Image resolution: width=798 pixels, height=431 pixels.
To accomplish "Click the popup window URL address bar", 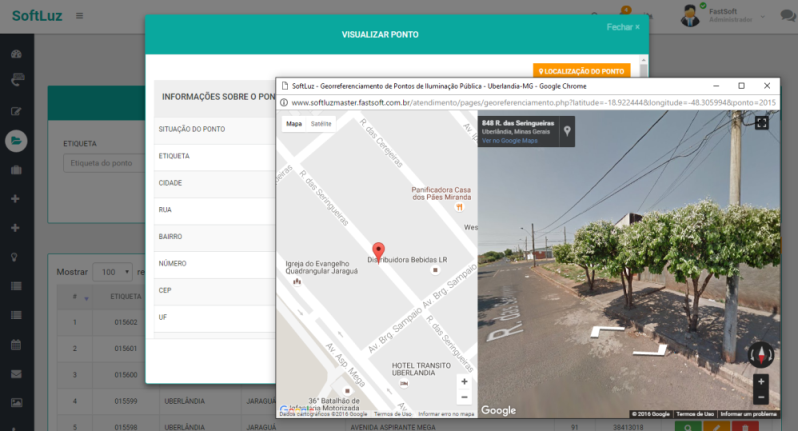I will tap(533, 102).
